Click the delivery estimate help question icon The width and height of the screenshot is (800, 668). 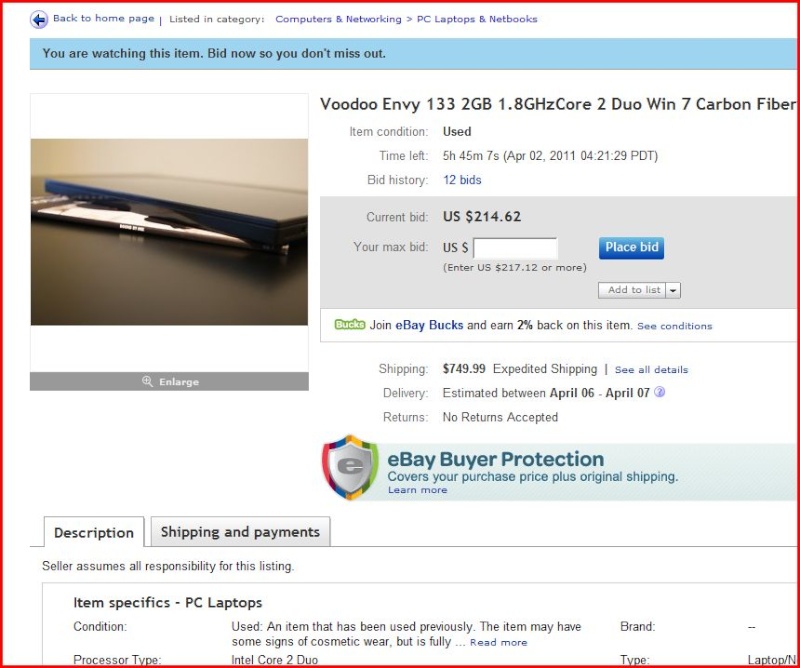pyautogui.click(x=659, y=392)
